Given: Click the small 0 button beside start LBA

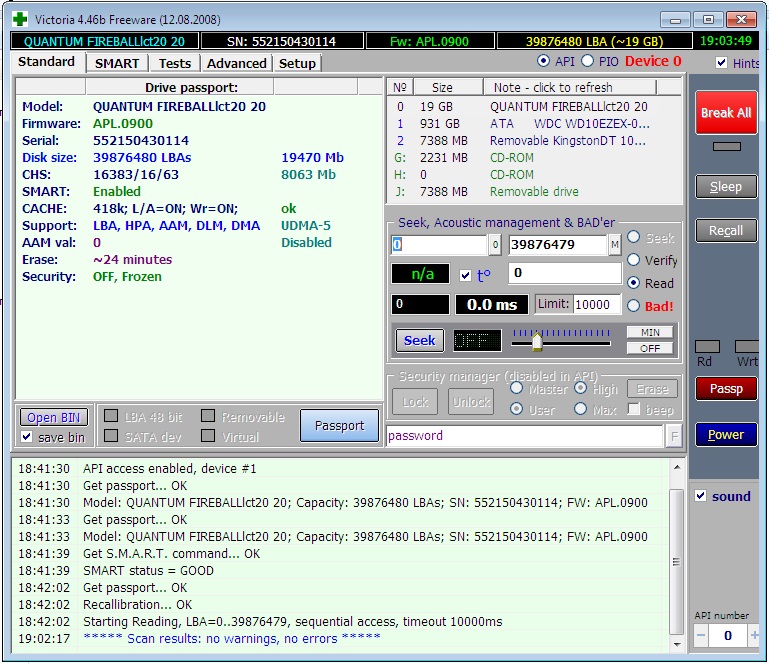Looking at the screenshot, I should [x=495, y=245].
